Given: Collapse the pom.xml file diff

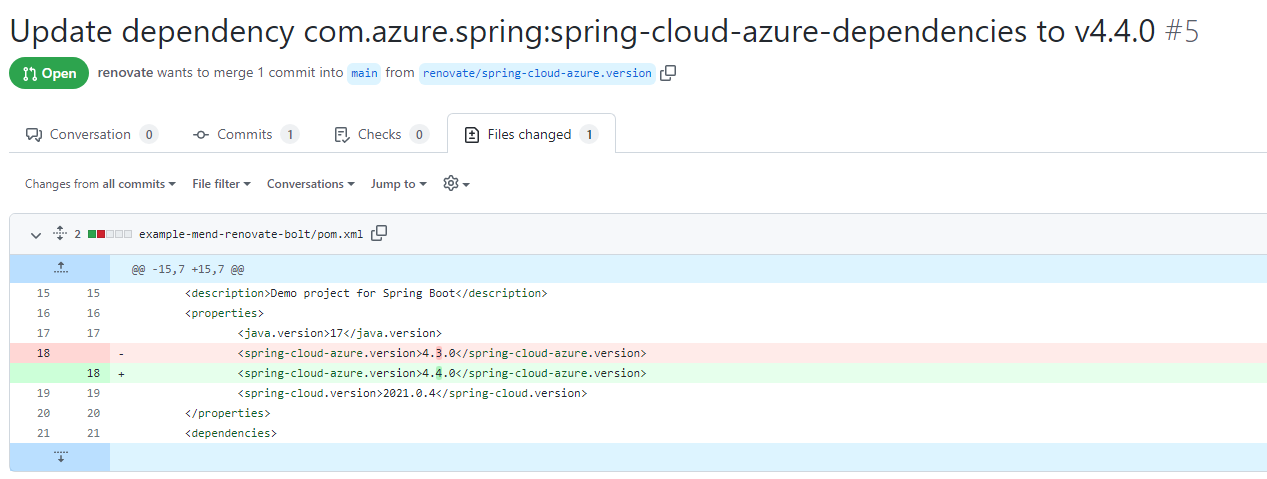Looking at the screenshot, I should click(36, 234).
